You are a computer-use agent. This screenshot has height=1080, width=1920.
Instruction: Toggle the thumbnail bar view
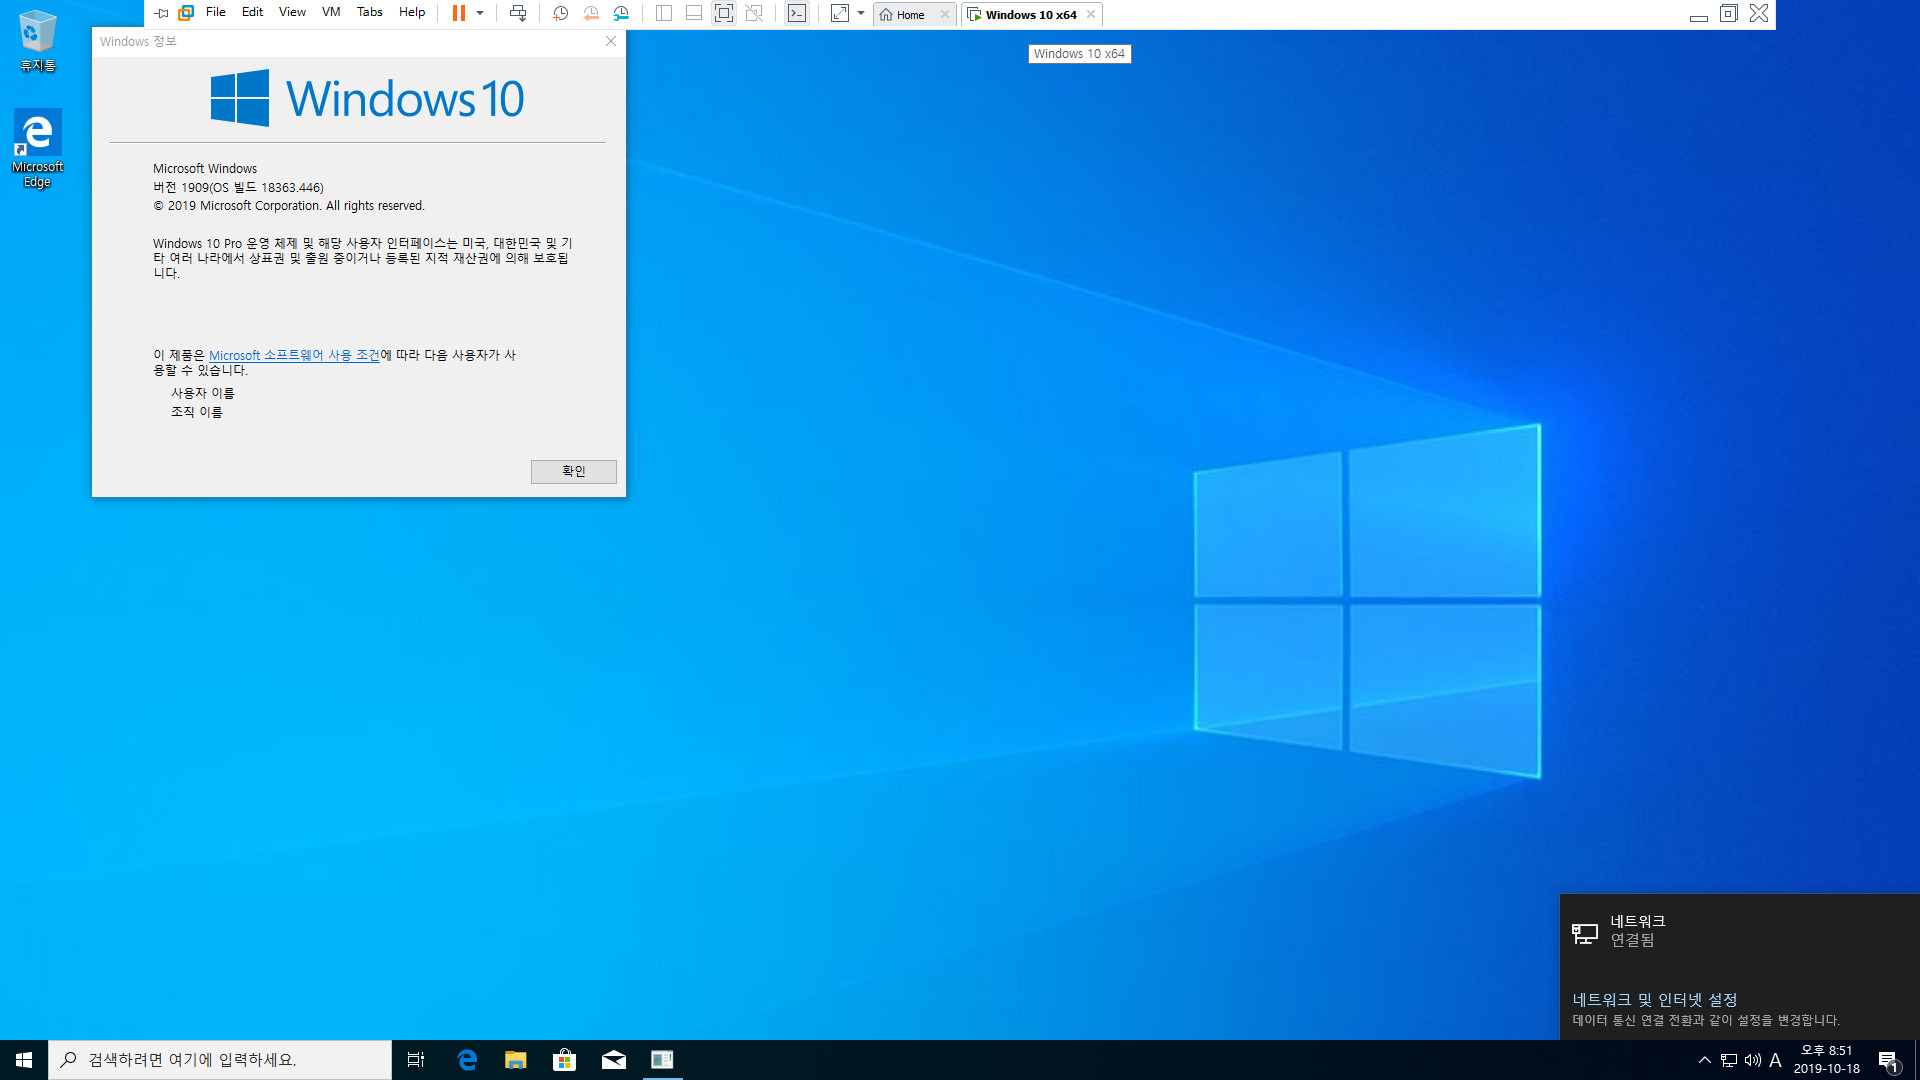[x=693, y=13]
